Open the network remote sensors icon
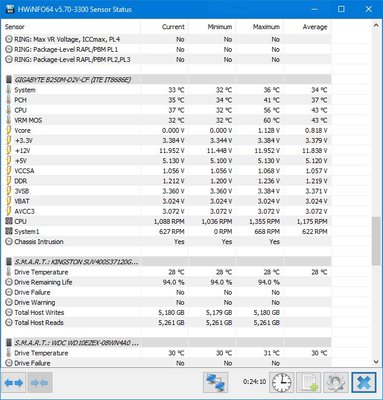This screenshot has height=400, width=383. [216, 382]
